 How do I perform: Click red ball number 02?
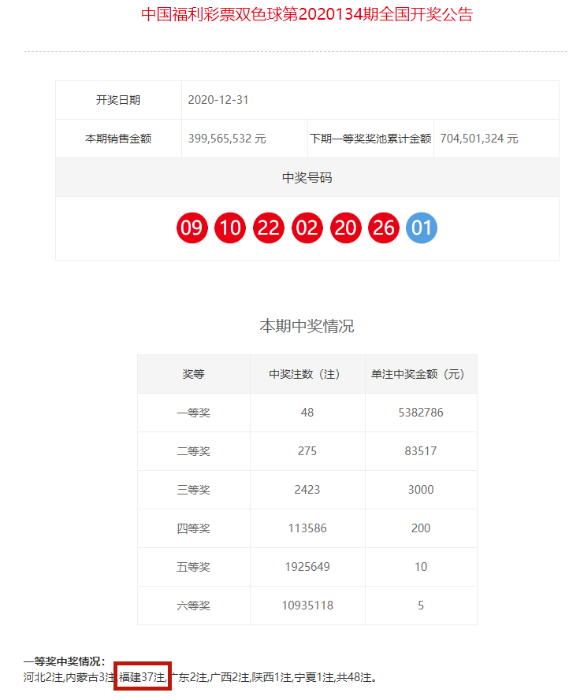pos(307,228)
